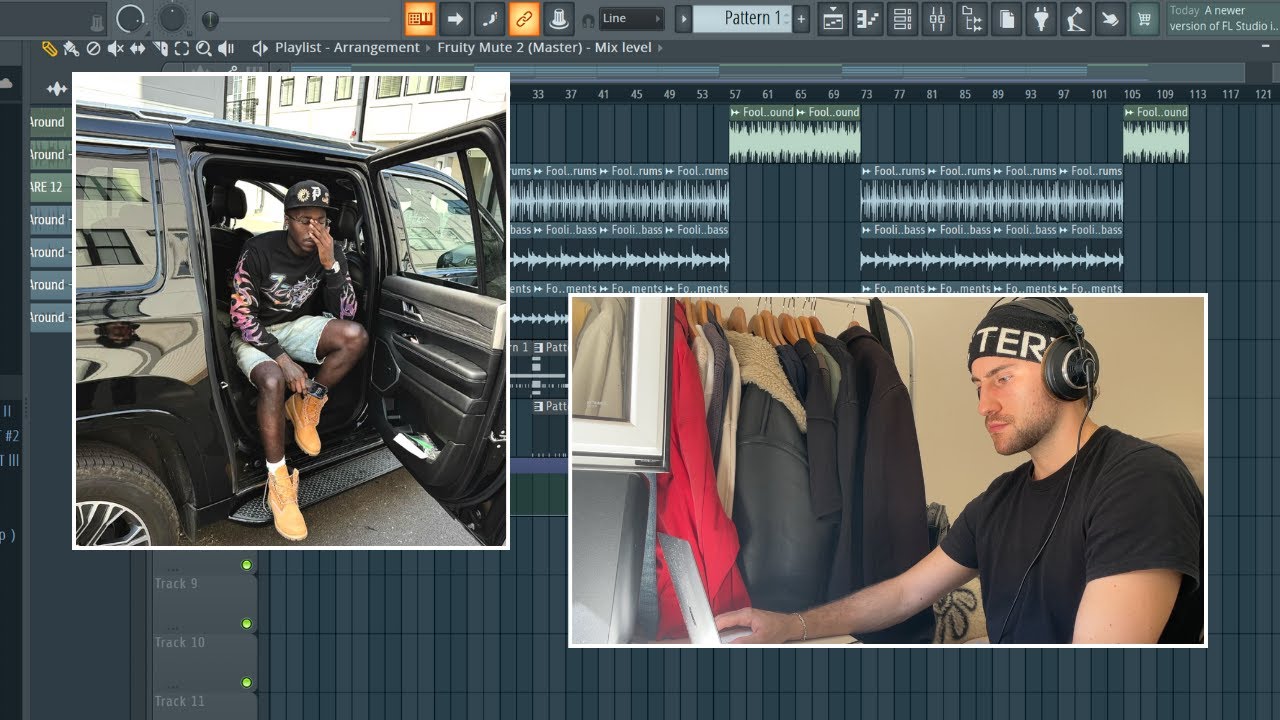Screen dimensions: 1280x720
Task: Click bar 57 on the timeline ruler
Action: pyautogui.click(x=735, y=94)
